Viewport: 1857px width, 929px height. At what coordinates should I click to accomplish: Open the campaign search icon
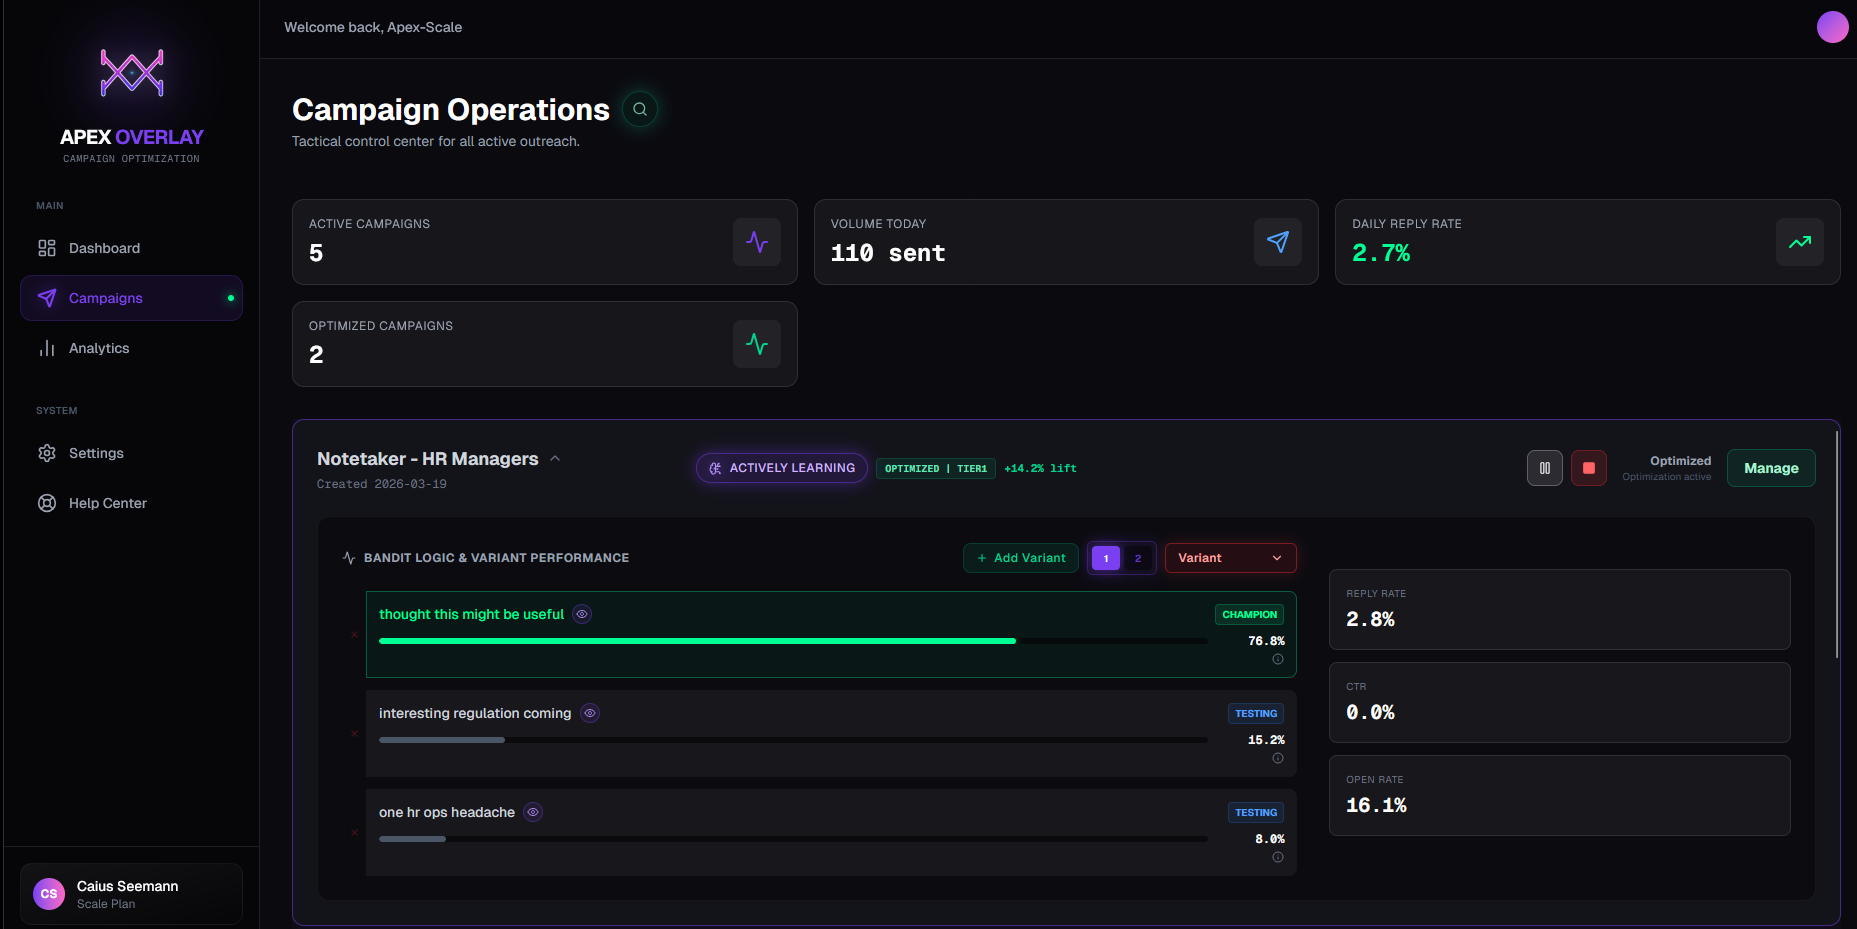[639, 109]
